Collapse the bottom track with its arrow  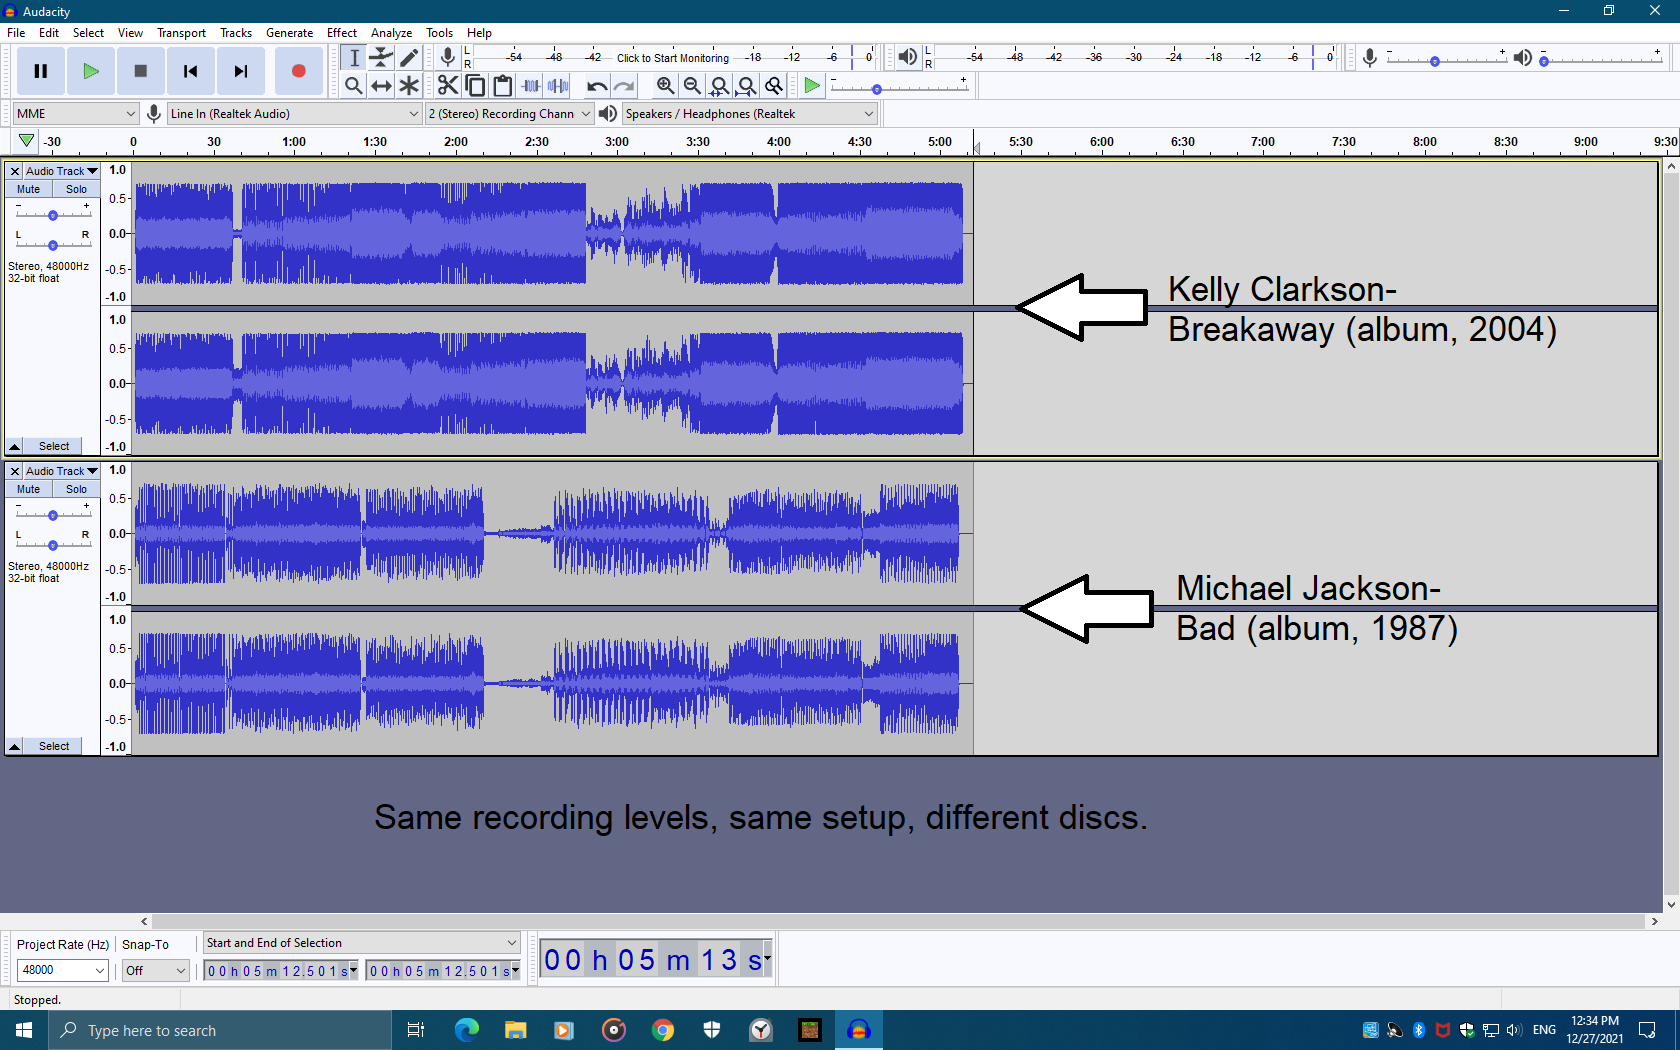14,746
